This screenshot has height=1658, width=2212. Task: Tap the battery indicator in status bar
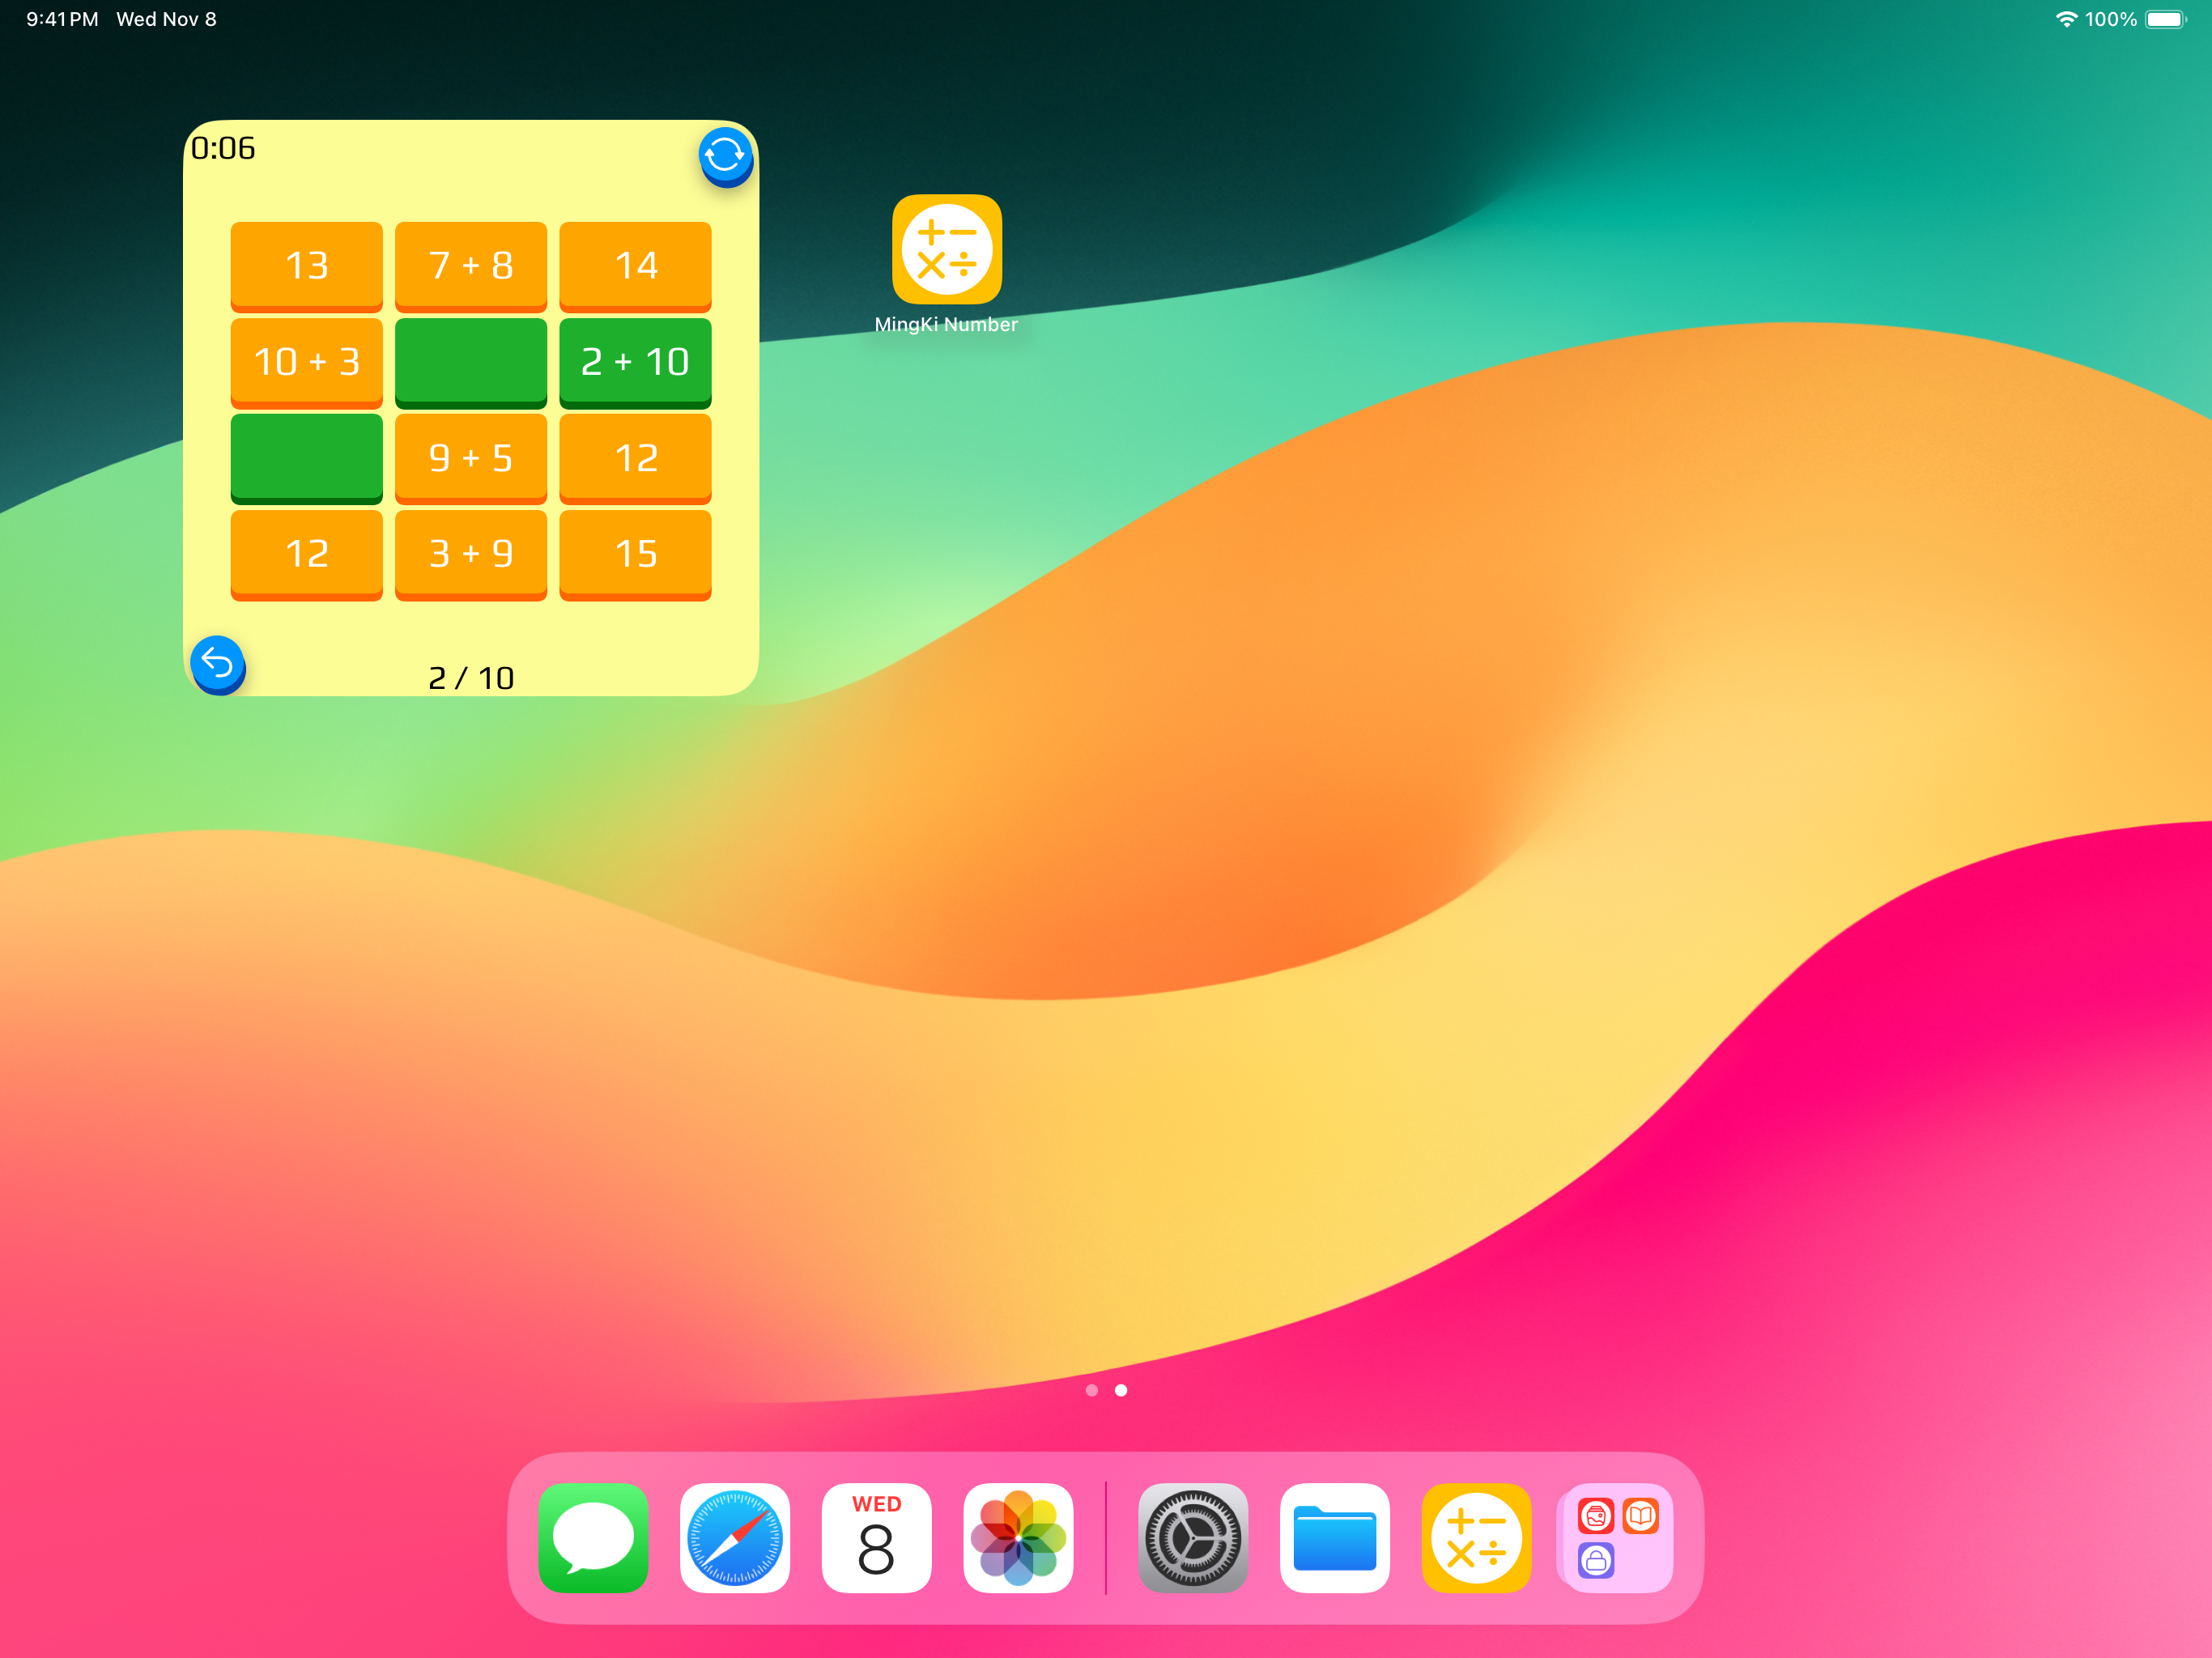tap(2165, 19)
